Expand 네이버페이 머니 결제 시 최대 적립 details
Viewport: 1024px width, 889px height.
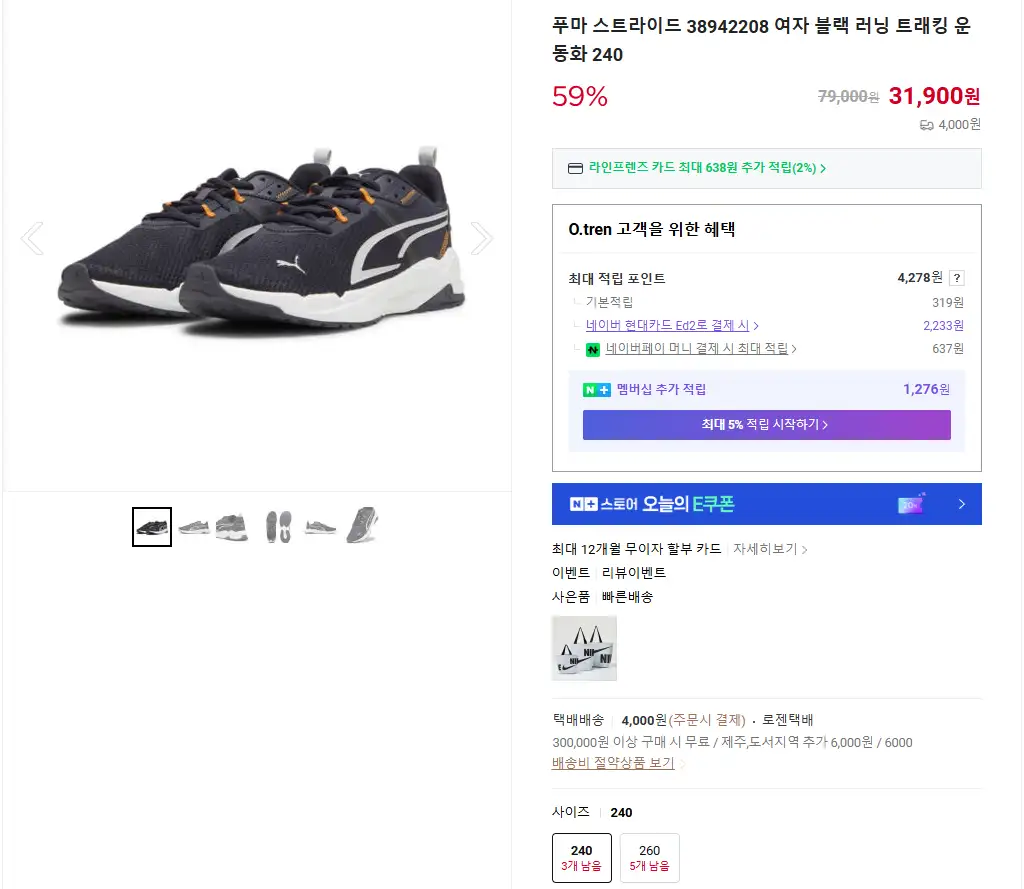[700, 349]
